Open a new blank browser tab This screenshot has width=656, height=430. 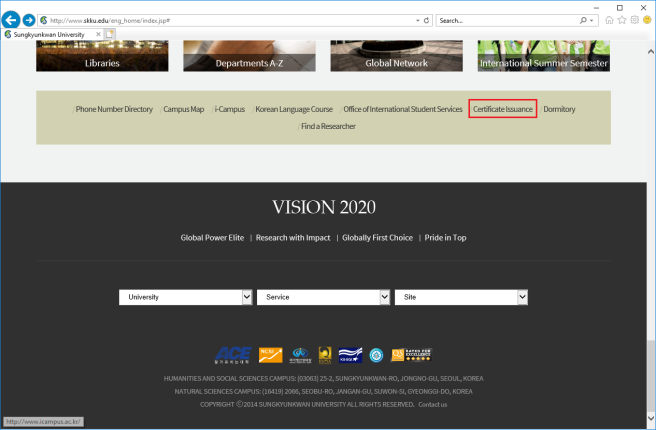coord(110,34)
